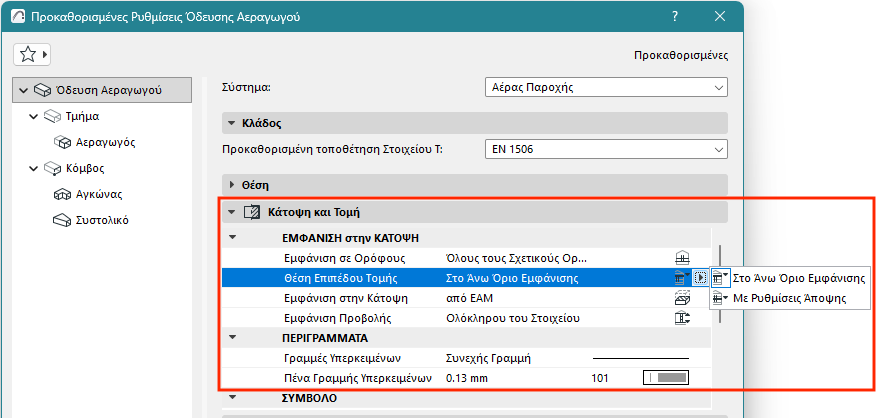Collapse the Τμήμα tree node
The height and width of the screenshot is (418, 877).
(x=34, y=117)
